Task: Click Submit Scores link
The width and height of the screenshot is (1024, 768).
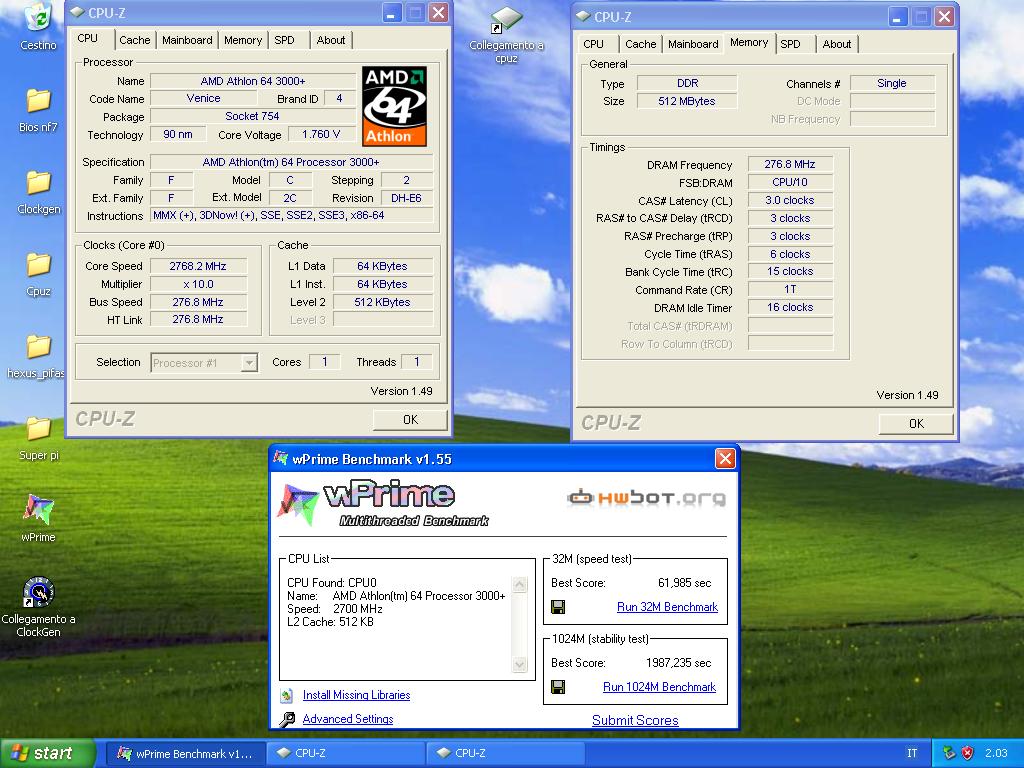Action: point(635,720)
